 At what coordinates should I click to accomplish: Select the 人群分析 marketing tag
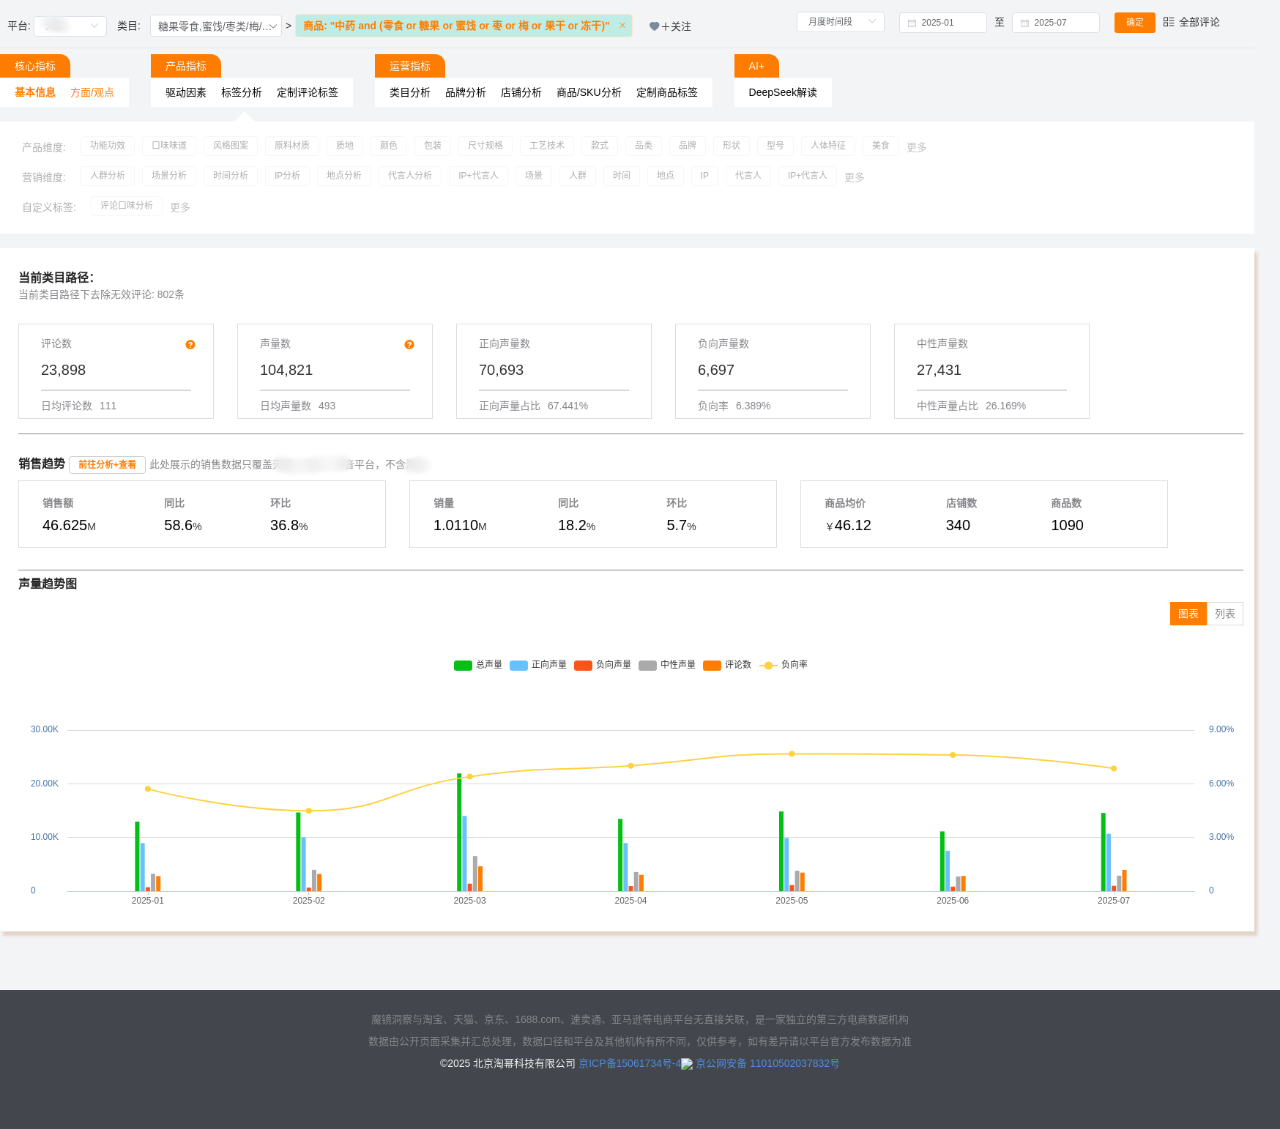click(x=107, y=176)
